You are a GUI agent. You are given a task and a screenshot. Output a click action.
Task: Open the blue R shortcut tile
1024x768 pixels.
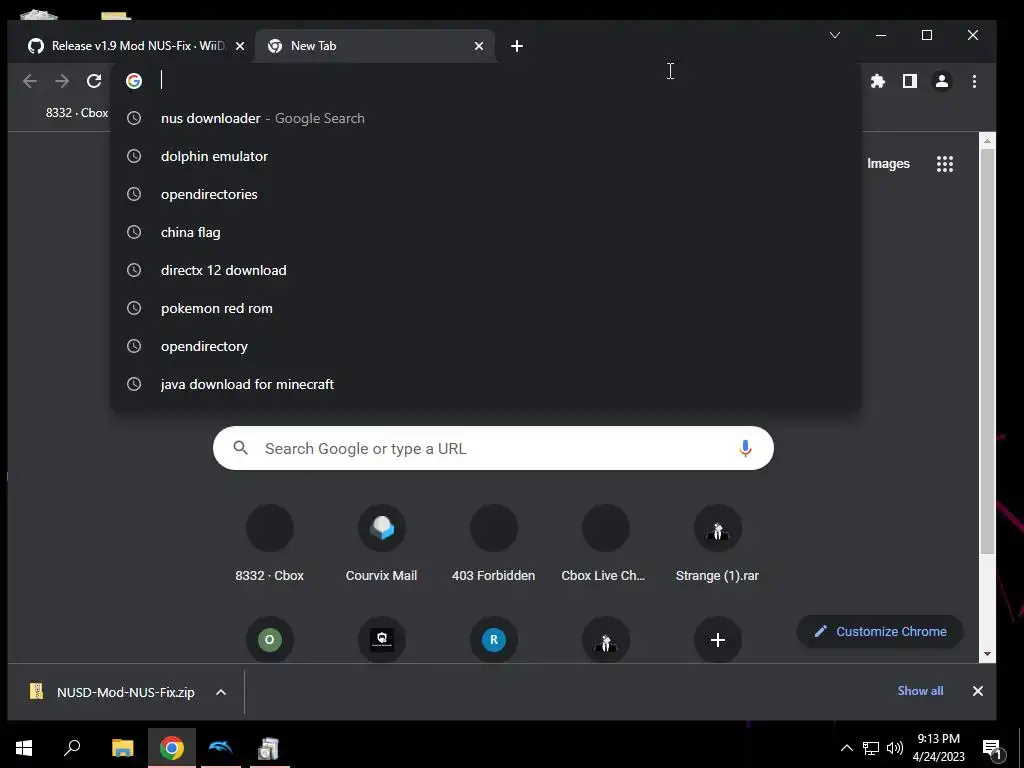(494, 640)
